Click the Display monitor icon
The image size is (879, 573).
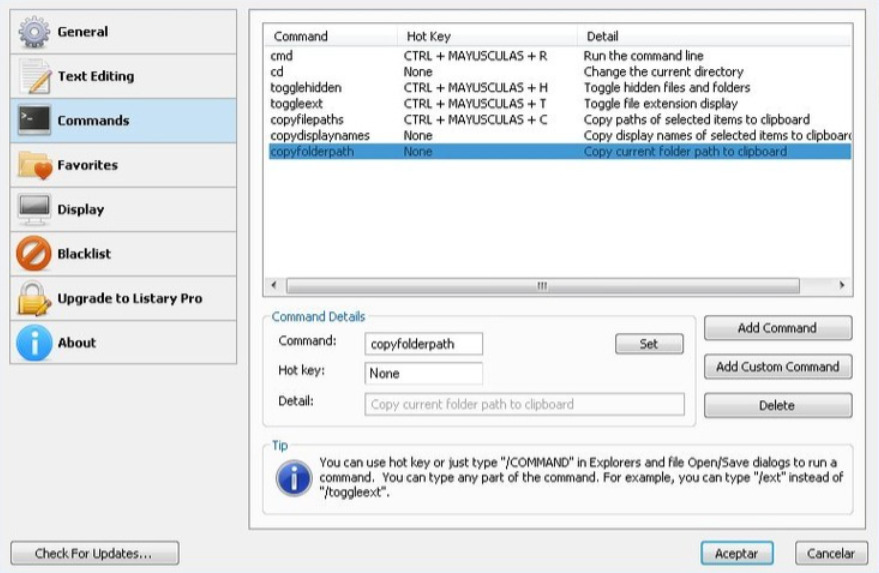pyautogui.click(x=34, y=209)
